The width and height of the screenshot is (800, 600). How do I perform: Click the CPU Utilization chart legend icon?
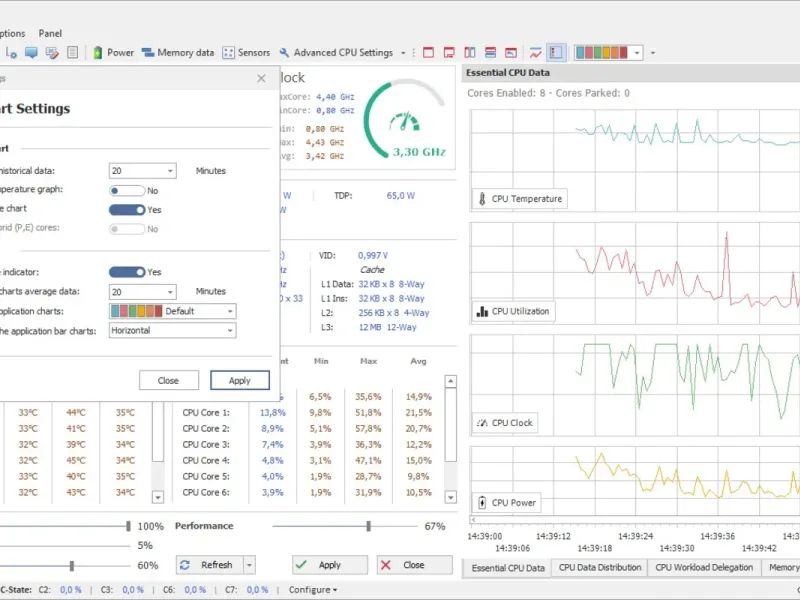point(482,311)
